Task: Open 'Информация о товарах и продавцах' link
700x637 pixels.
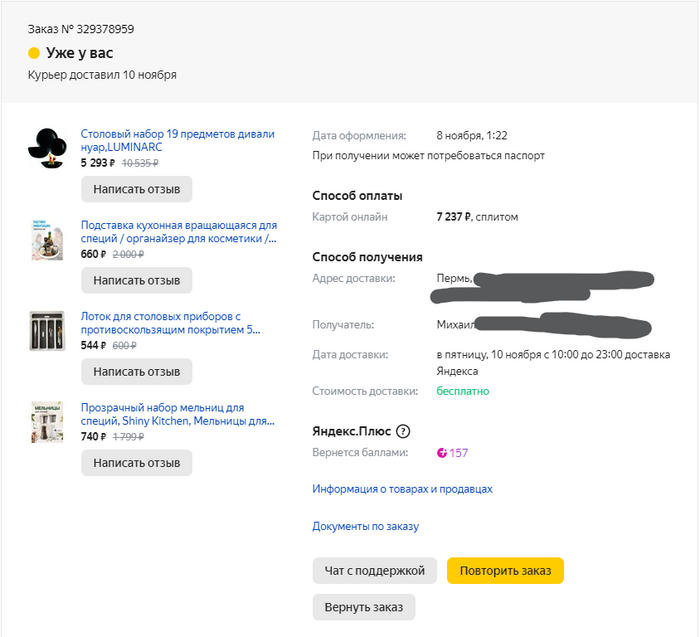Action: (402, 489)
